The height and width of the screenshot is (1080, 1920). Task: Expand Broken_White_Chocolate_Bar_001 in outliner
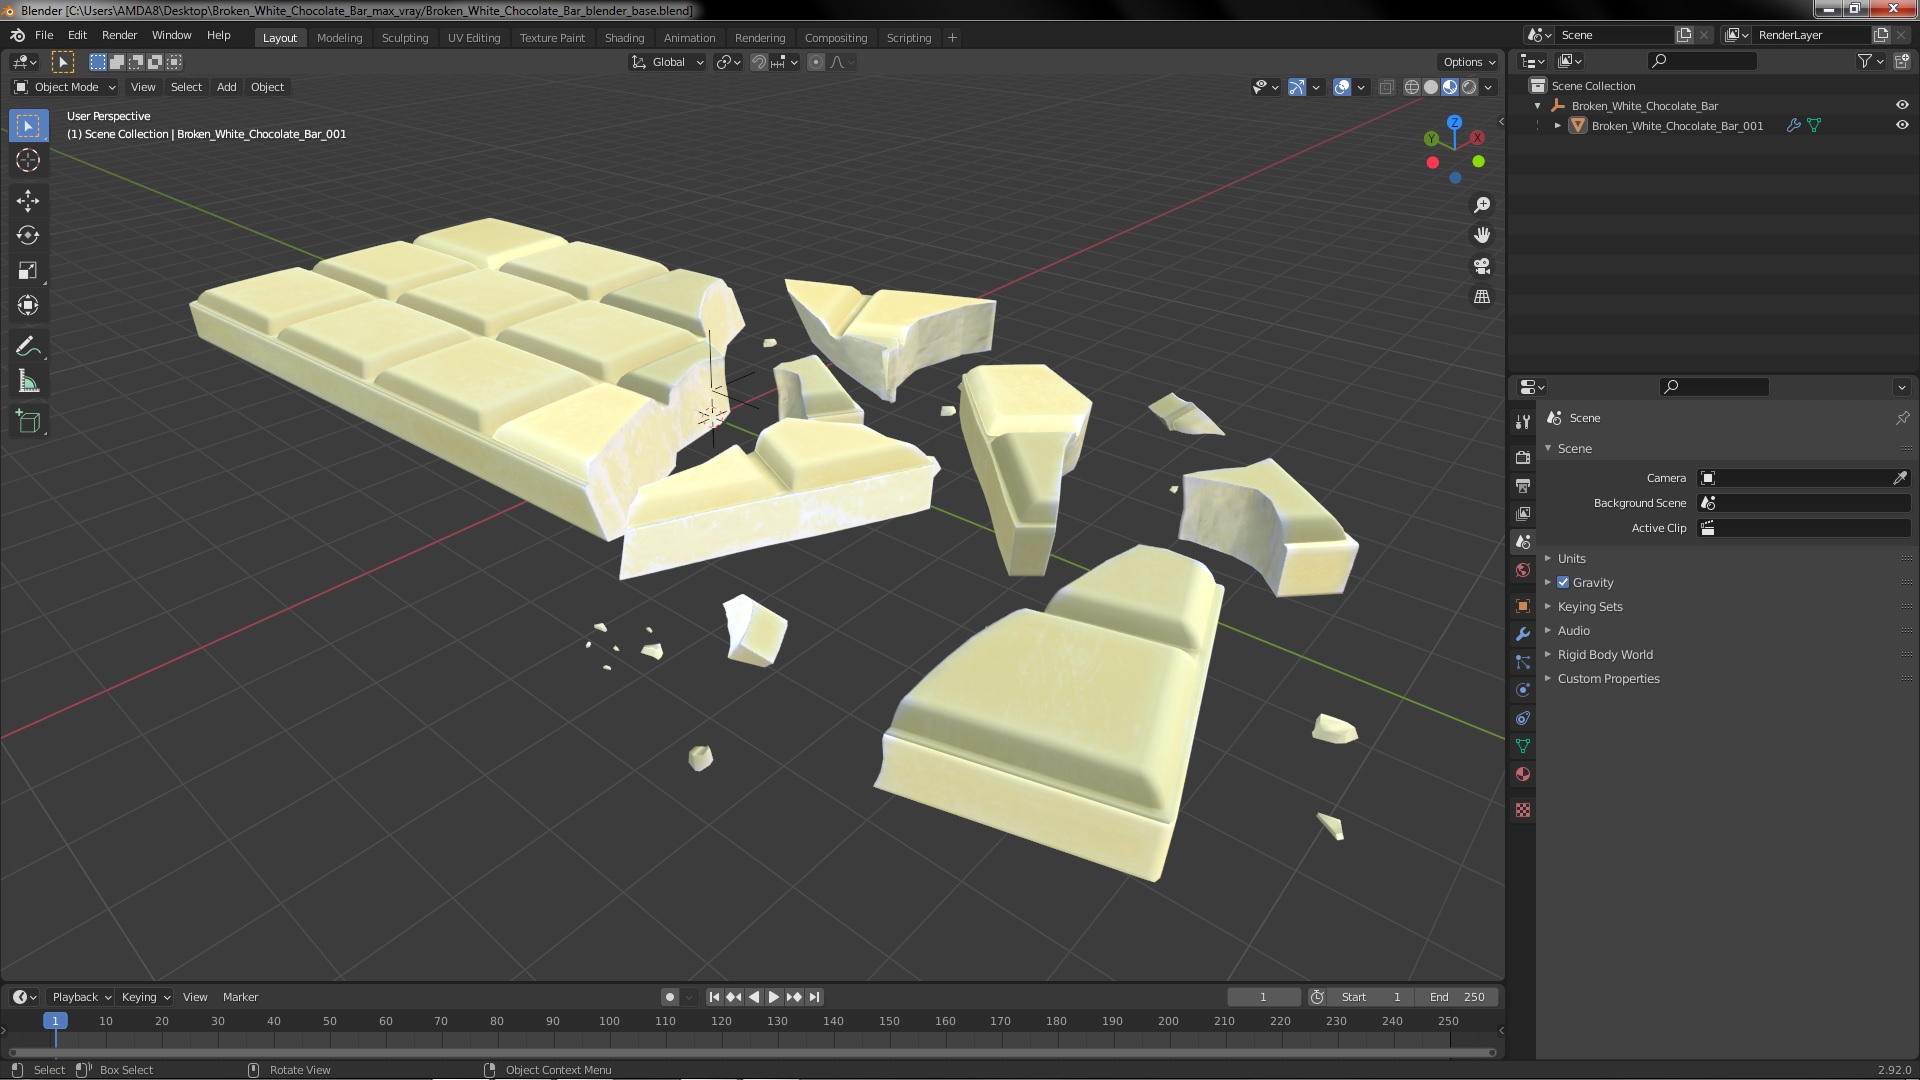pyautogui.click(x=1557, y=126)
